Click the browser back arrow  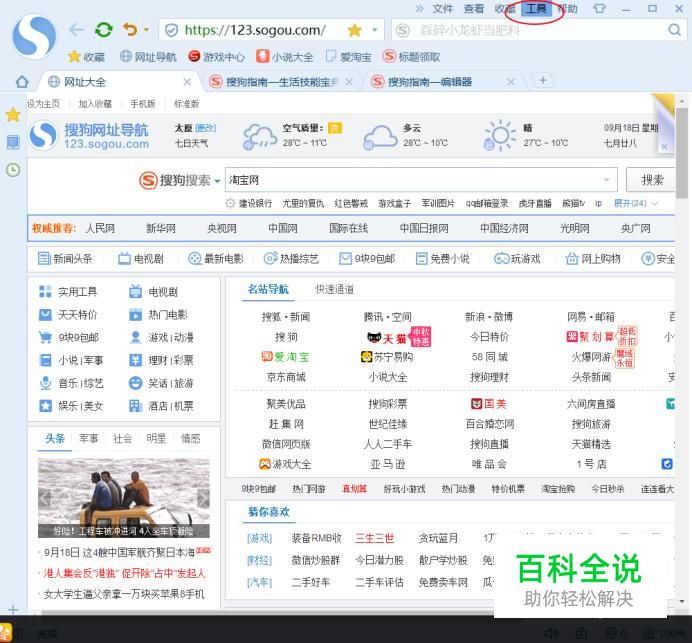pos(76,30)
